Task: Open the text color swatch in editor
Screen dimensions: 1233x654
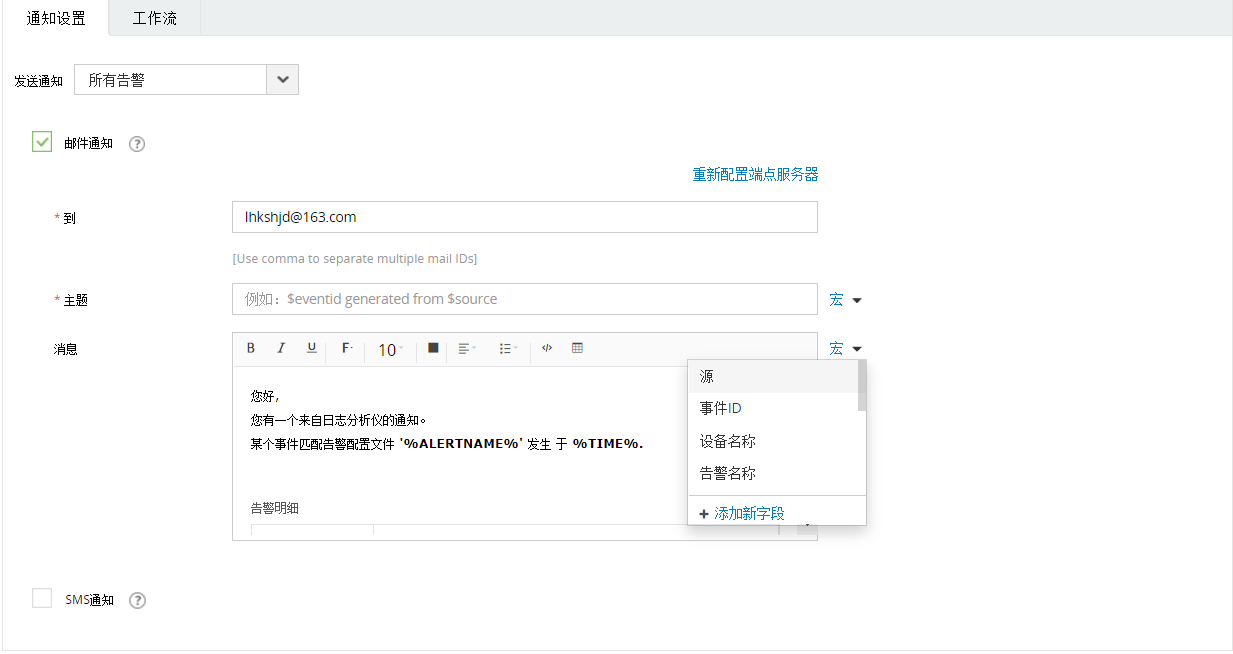Action: point(433,348)
